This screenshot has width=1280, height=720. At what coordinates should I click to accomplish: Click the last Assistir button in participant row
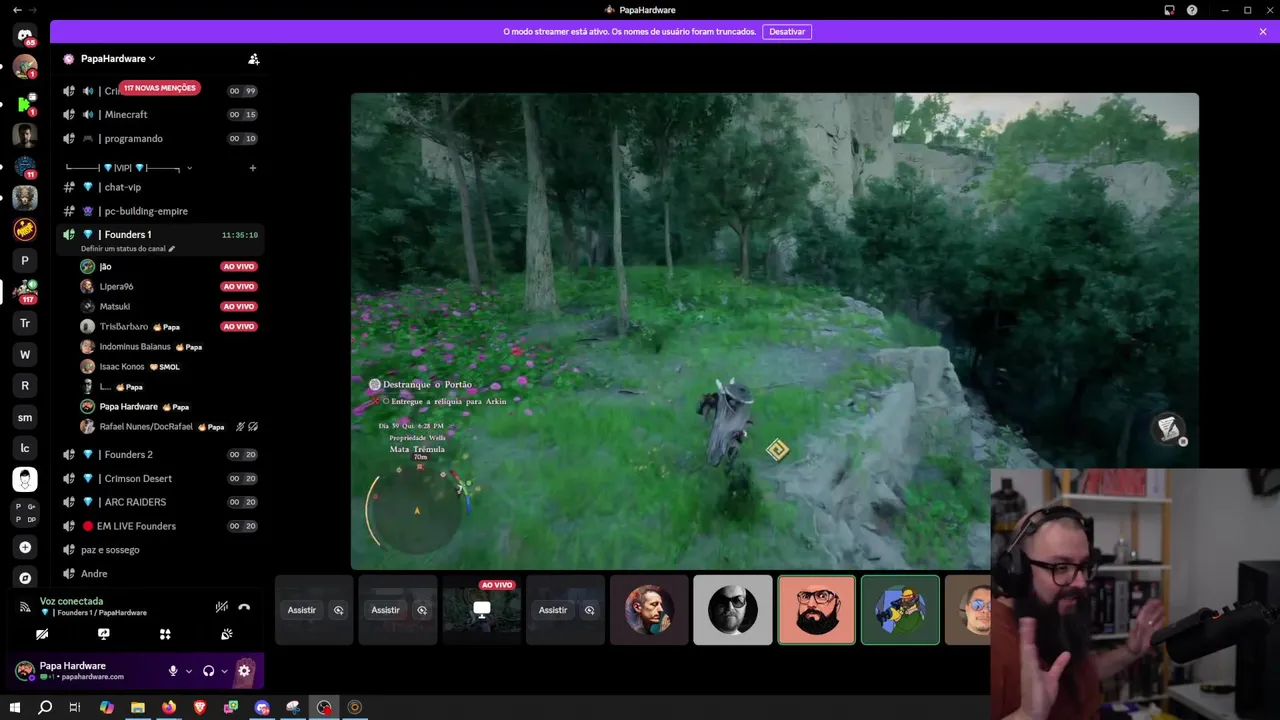[553, 610]
